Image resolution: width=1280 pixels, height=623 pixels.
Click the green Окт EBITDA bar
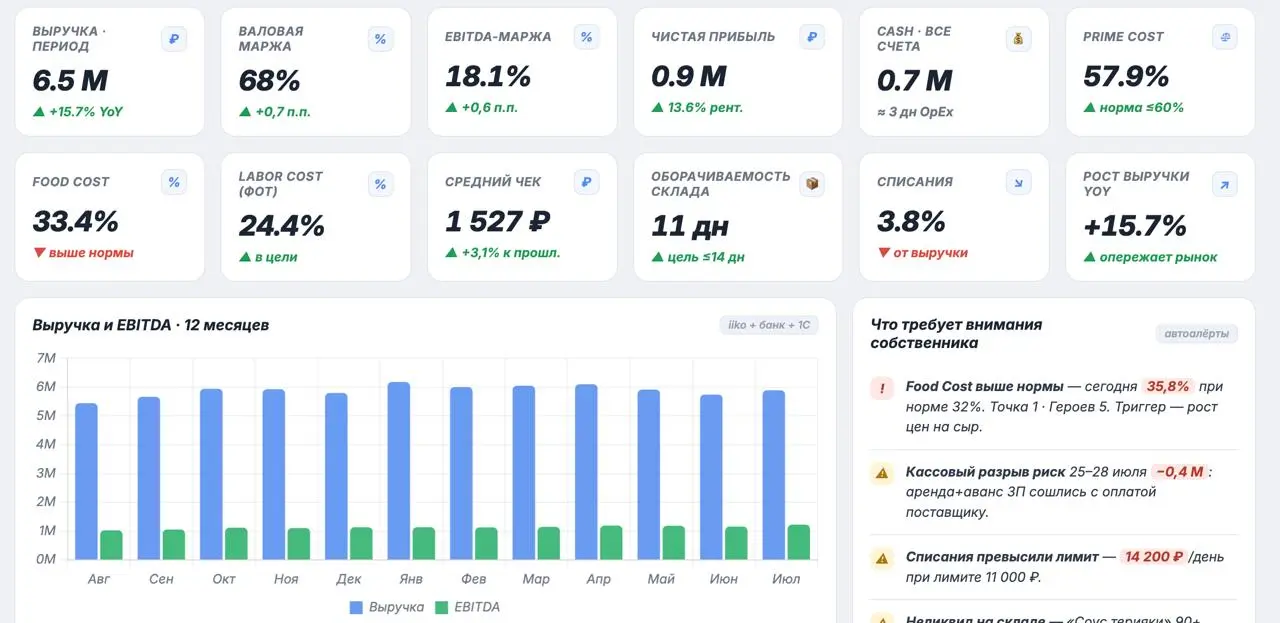[236, 544]
